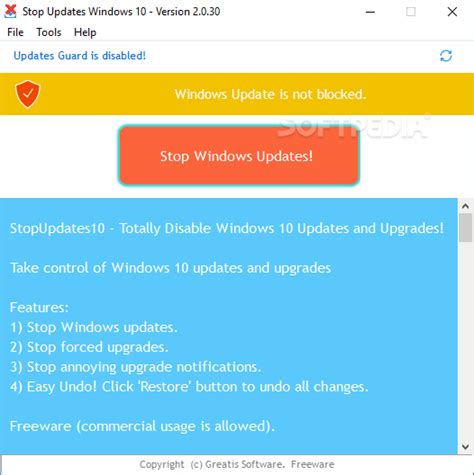Click the 'Windows Update is not blocked.' banner text
This screenshot has height=475, width=474.
pos(270,94)
